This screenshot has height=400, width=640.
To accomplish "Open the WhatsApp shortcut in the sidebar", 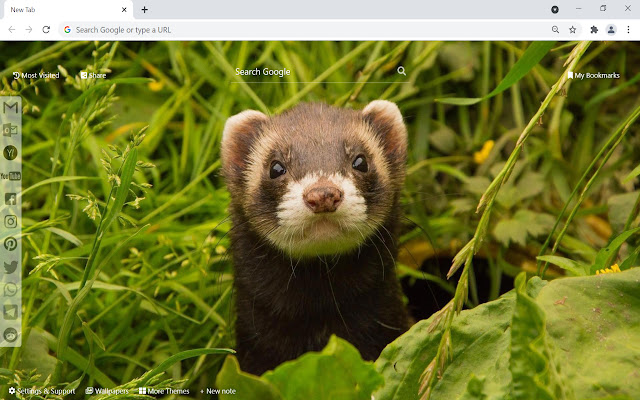I will (11, 289).
